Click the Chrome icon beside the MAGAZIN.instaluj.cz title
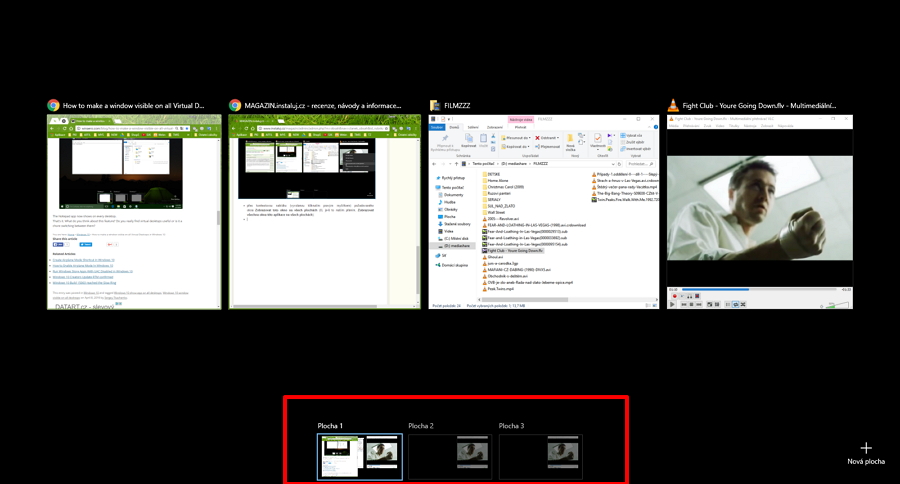The height and width of the screenshot is (484, 900). click(235, 105)
